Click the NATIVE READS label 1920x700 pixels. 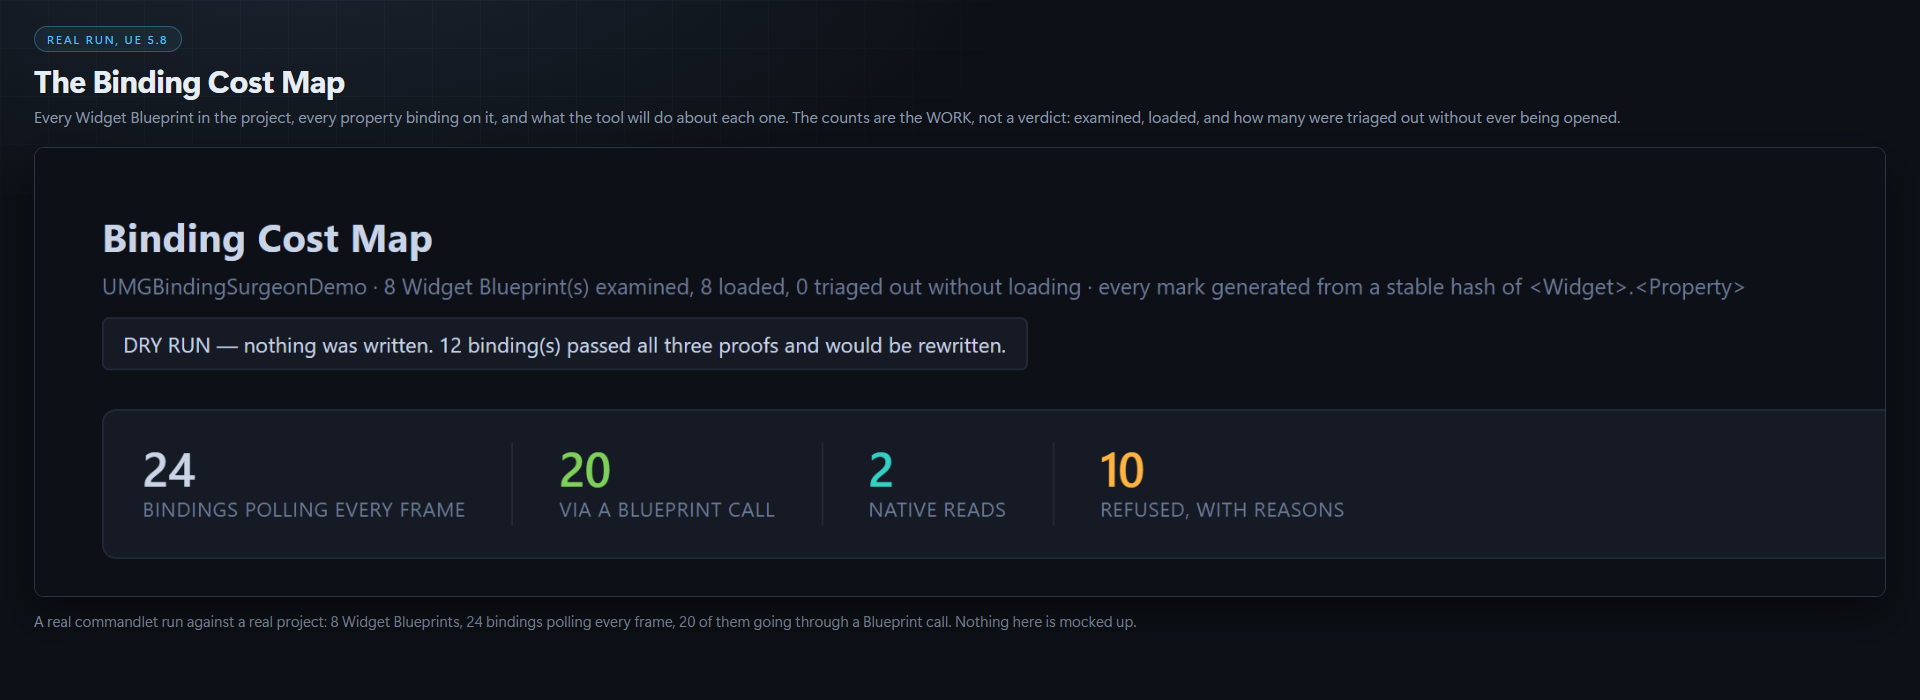click(937, 510)
